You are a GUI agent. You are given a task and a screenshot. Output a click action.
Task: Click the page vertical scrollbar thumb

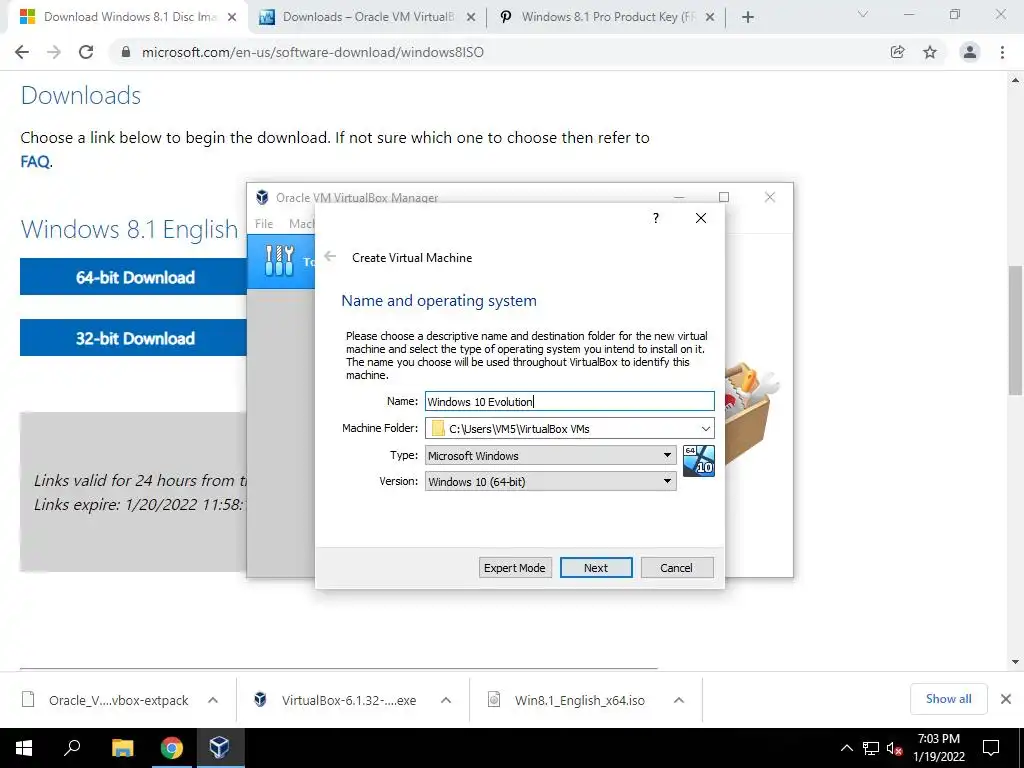(x=1015, y=330)
